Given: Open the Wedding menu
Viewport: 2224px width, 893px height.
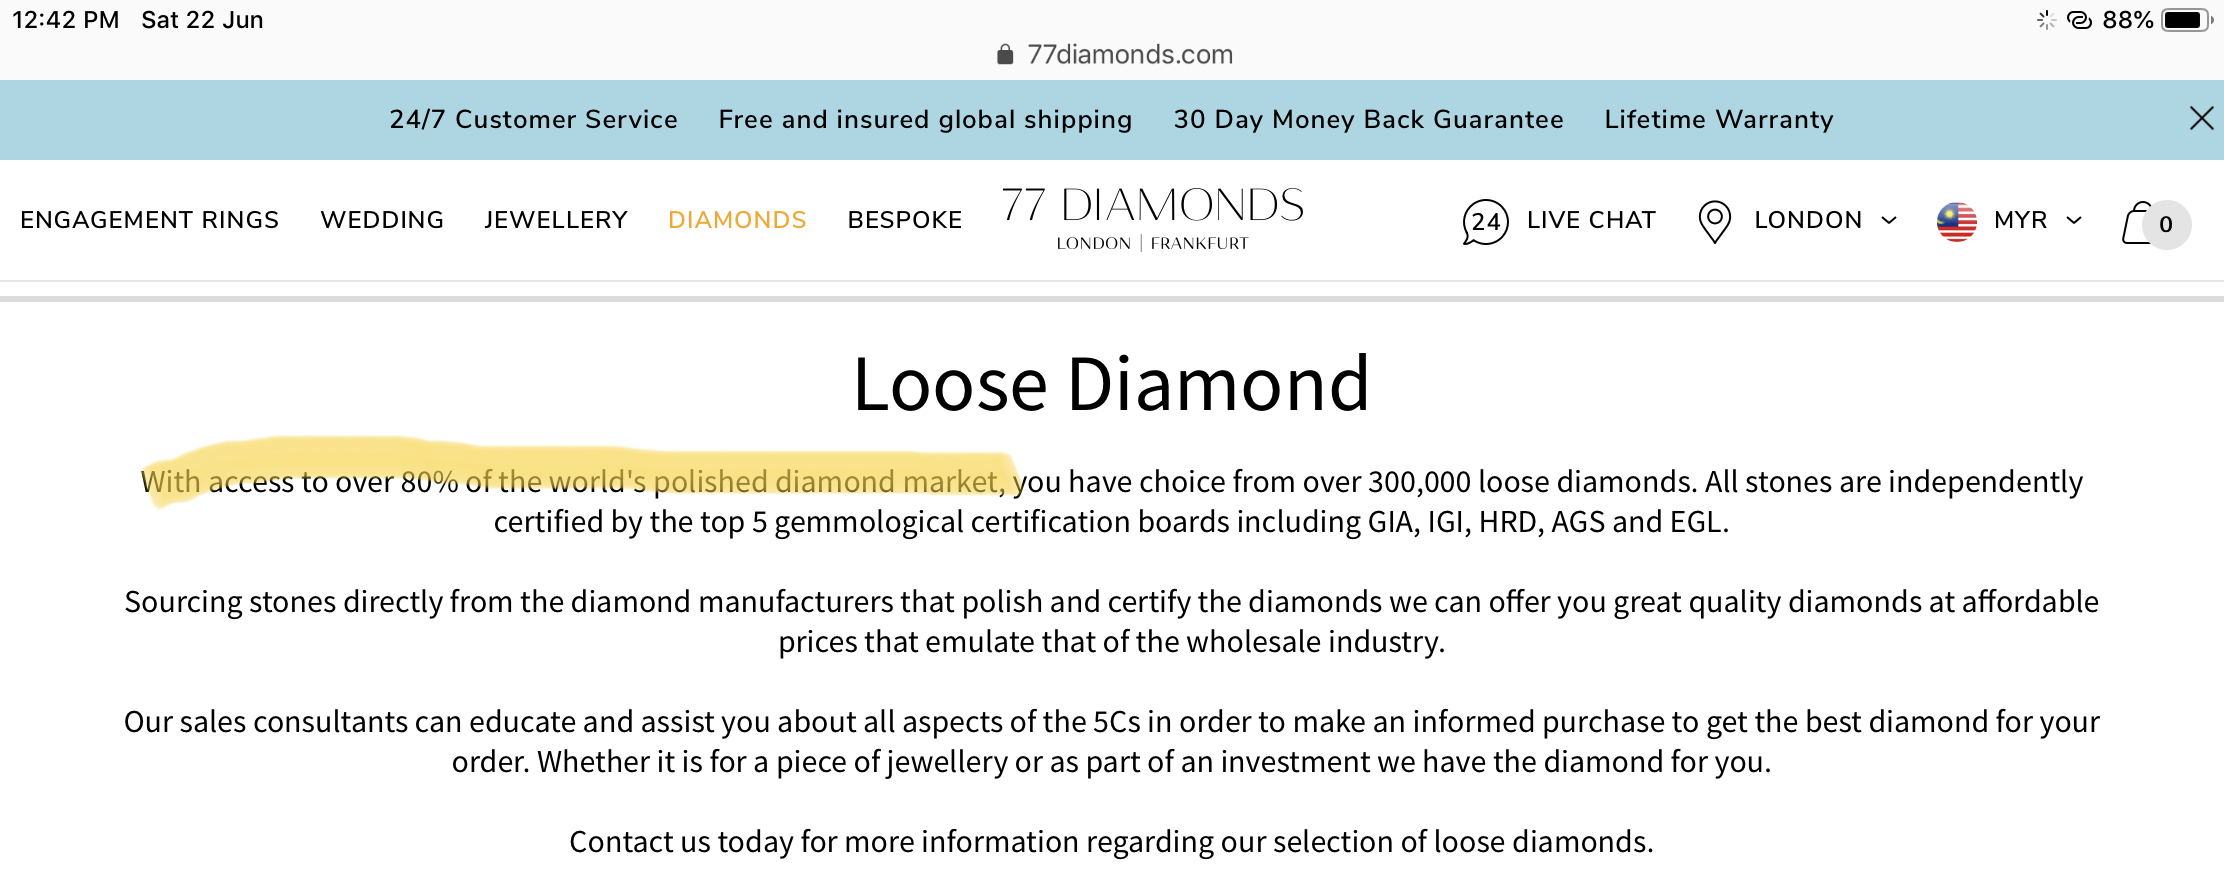Looking at the screenshot, I should click(x=382, y=220).
